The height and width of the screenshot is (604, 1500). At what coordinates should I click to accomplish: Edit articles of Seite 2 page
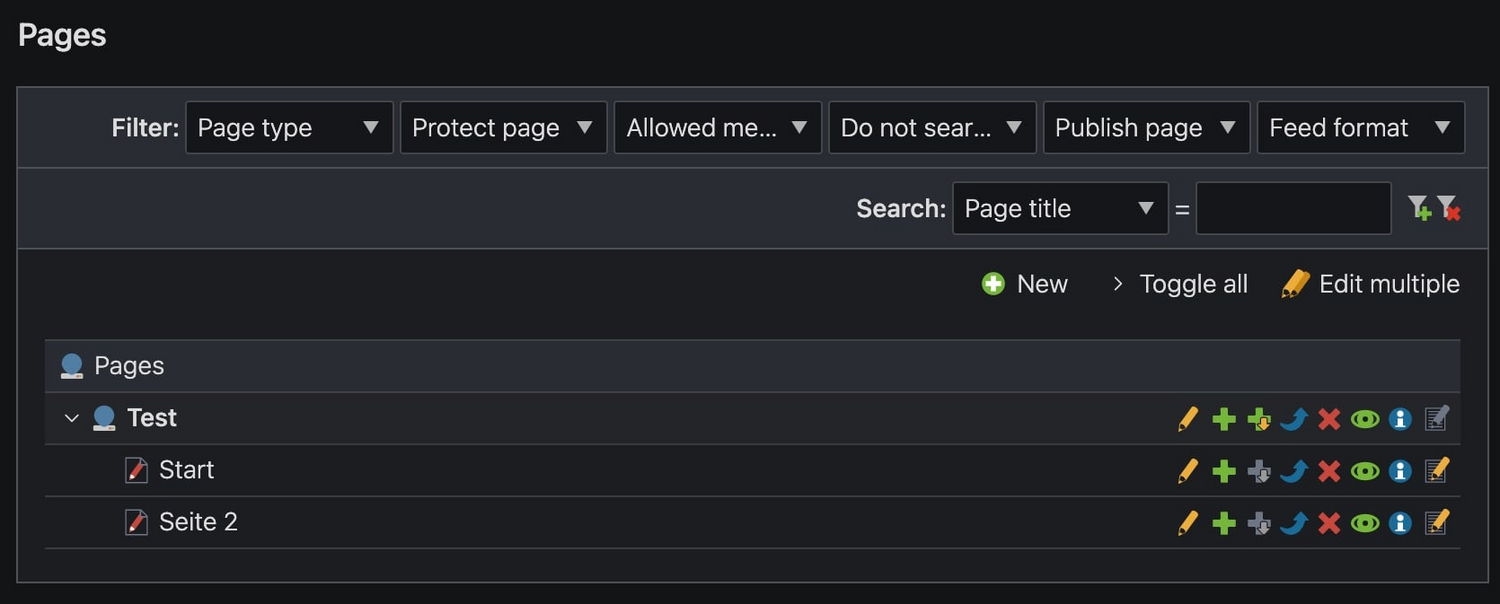(1437, 523)
